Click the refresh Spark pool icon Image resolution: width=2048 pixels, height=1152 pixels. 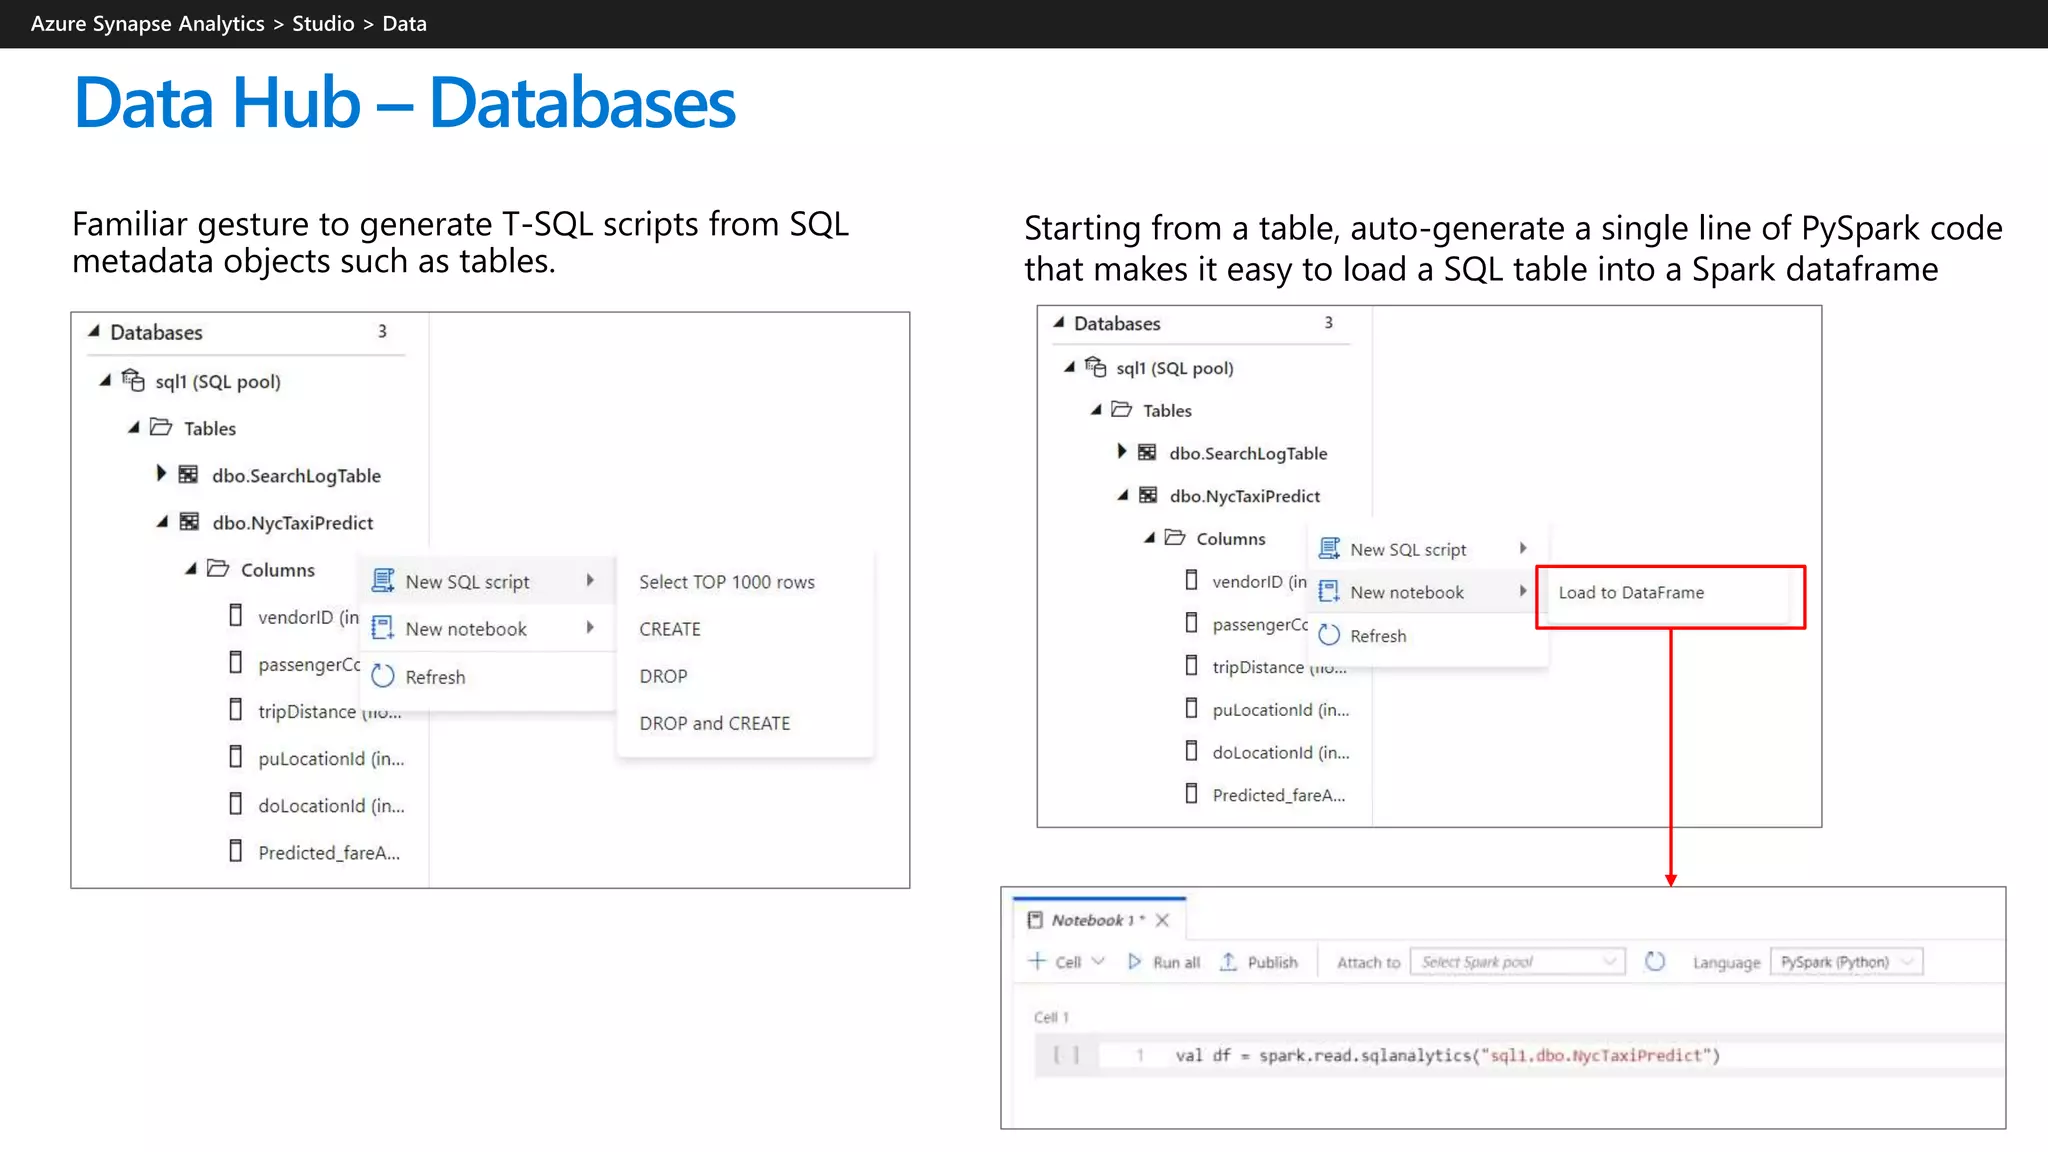(1655, 961)
